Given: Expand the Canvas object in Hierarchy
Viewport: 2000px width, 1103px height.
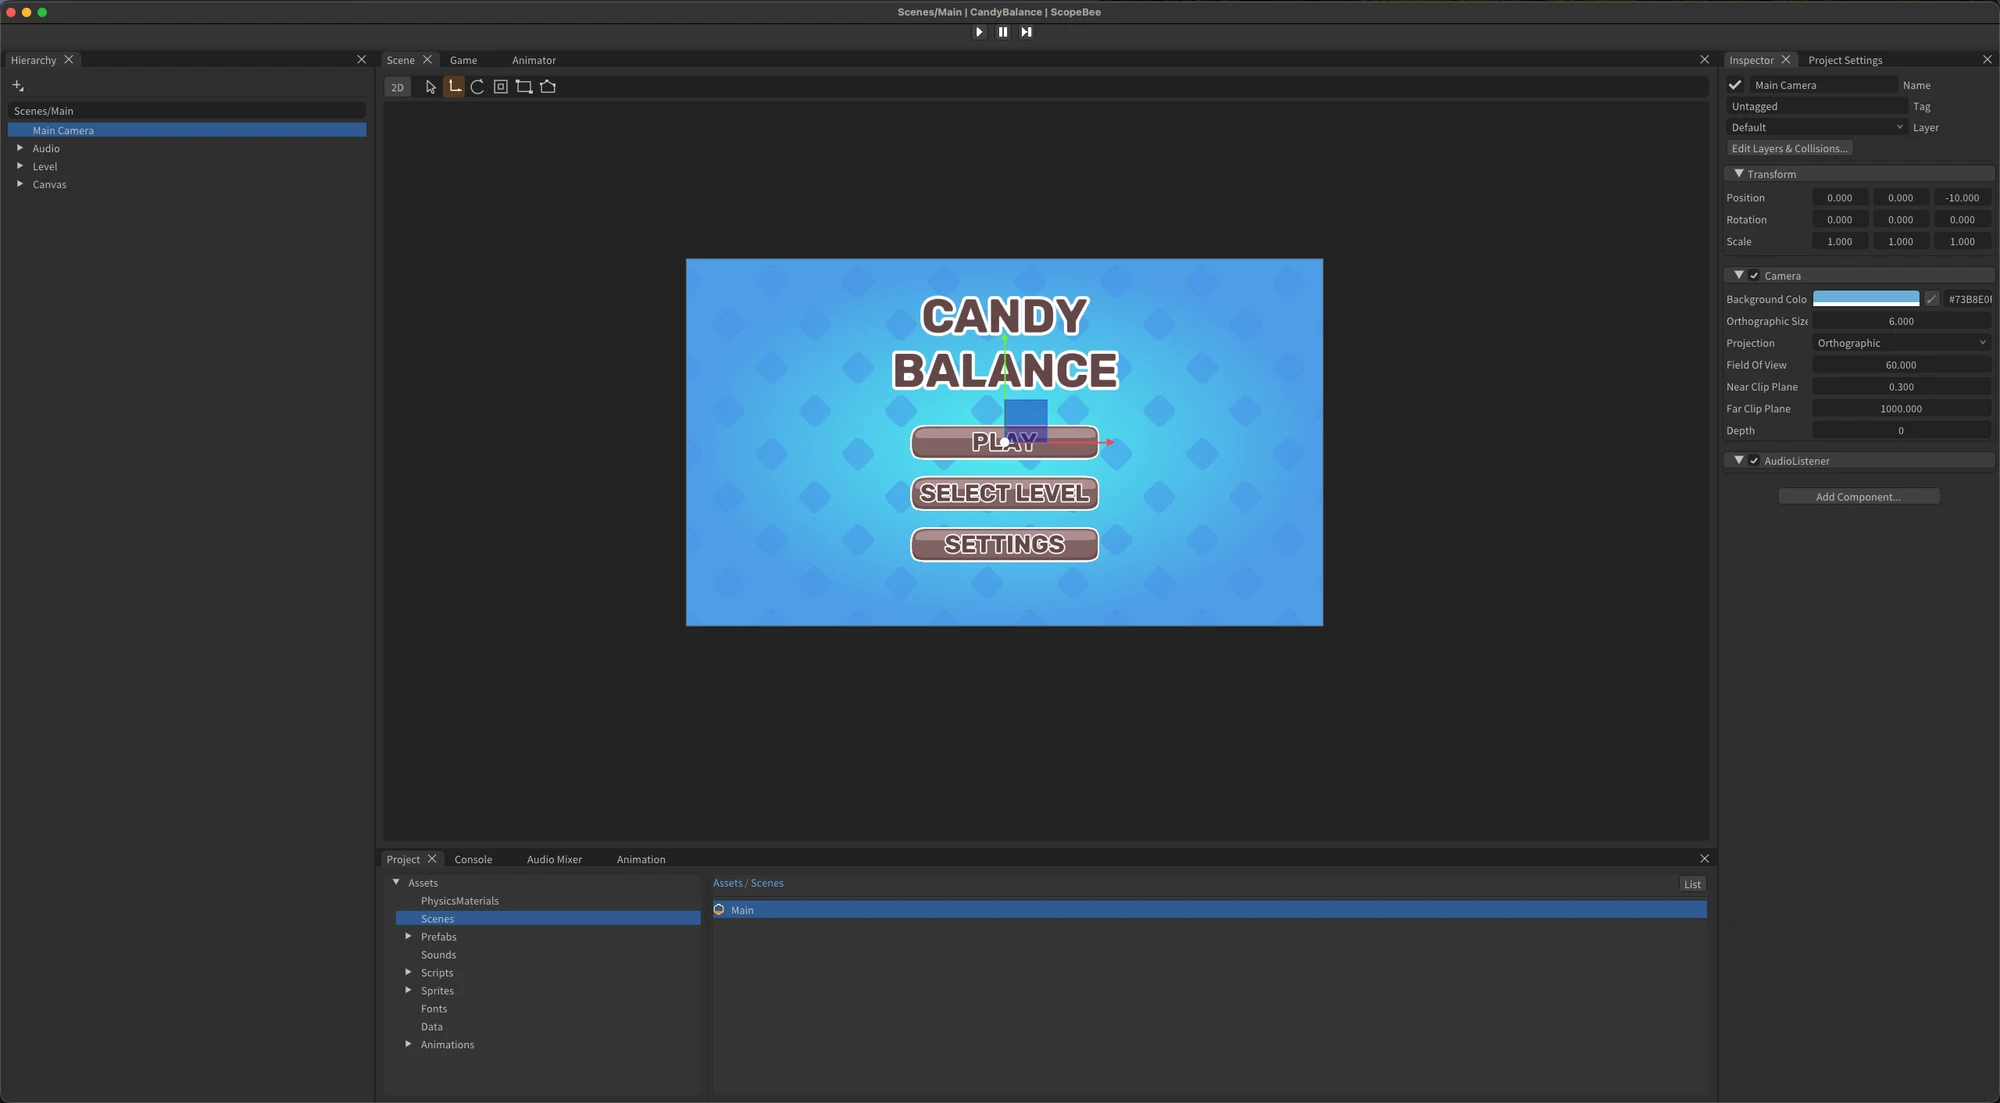Looking at the screenshot, I should pos(20,184).
